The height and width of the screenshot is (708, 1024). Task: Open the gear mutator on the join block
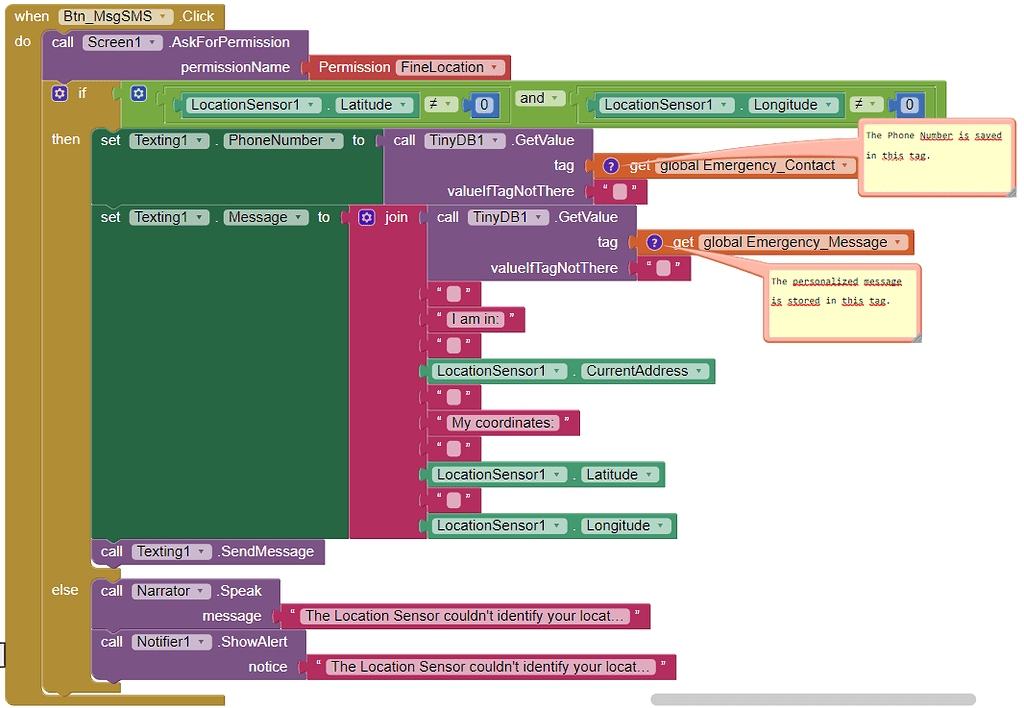point(366,217)
